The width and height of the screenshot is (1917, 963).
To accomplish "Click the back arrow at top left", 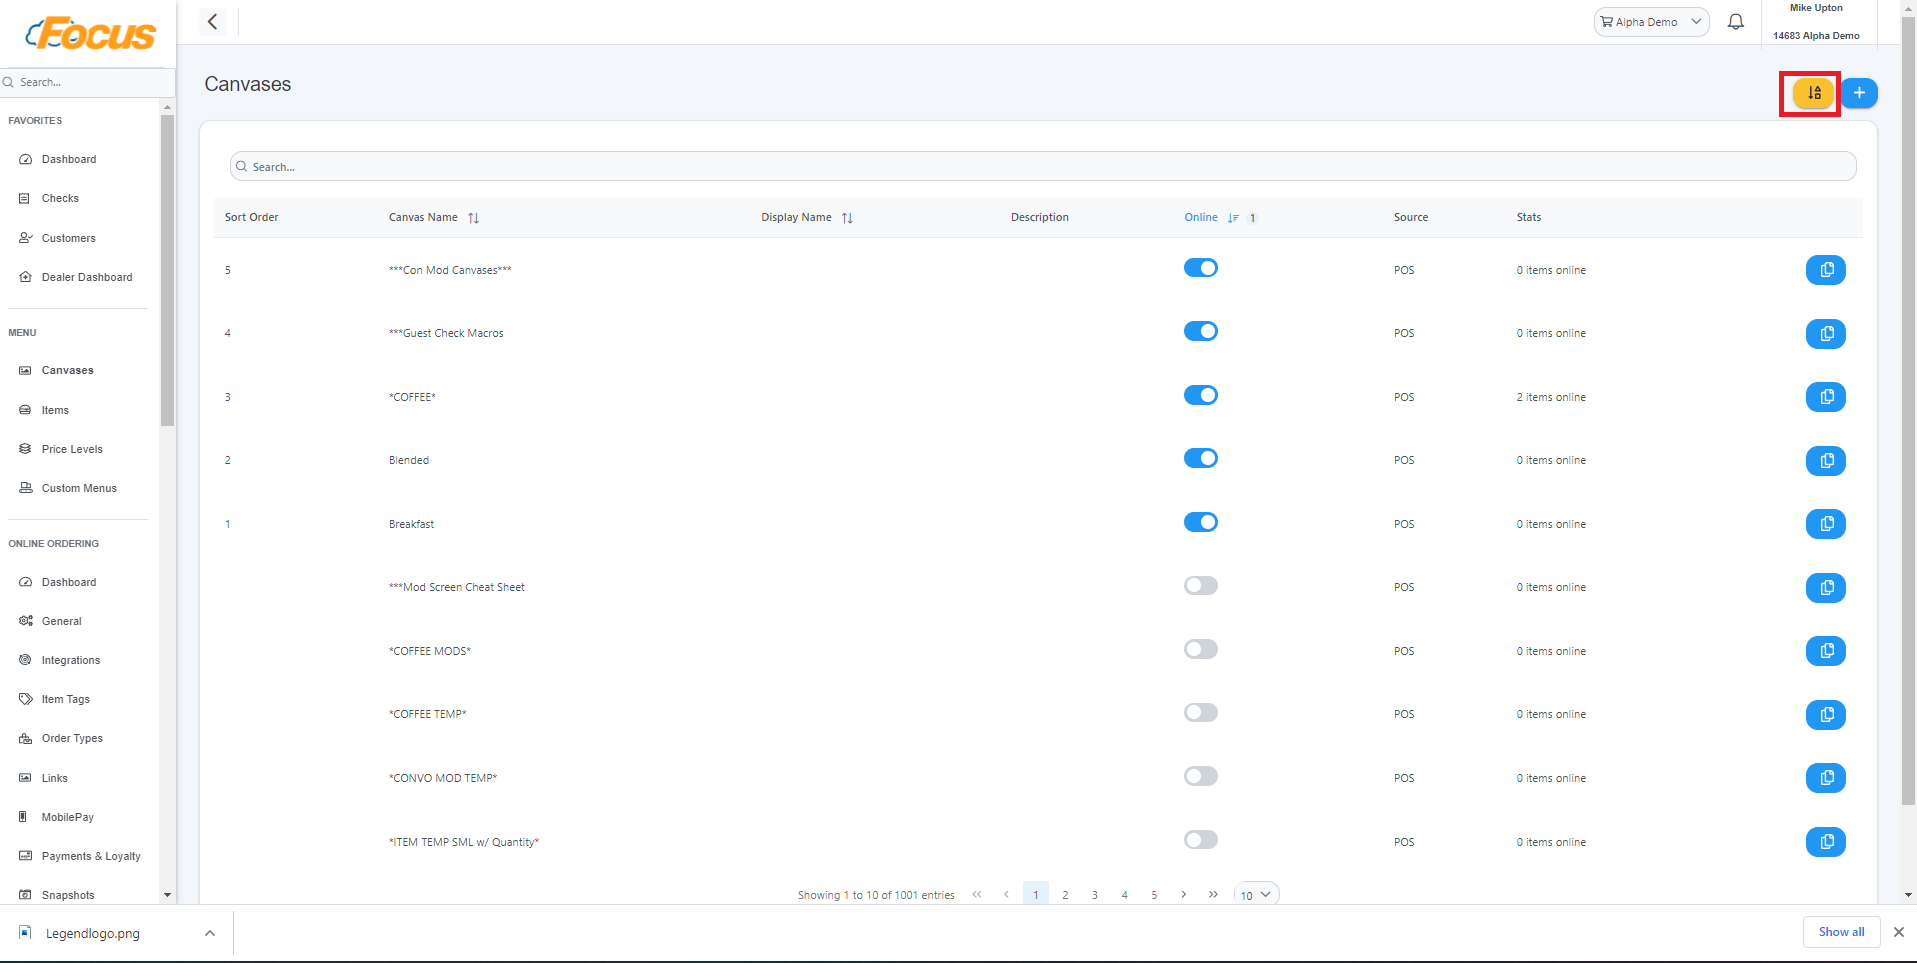I will pyautogui.click(x=212, y=21).
